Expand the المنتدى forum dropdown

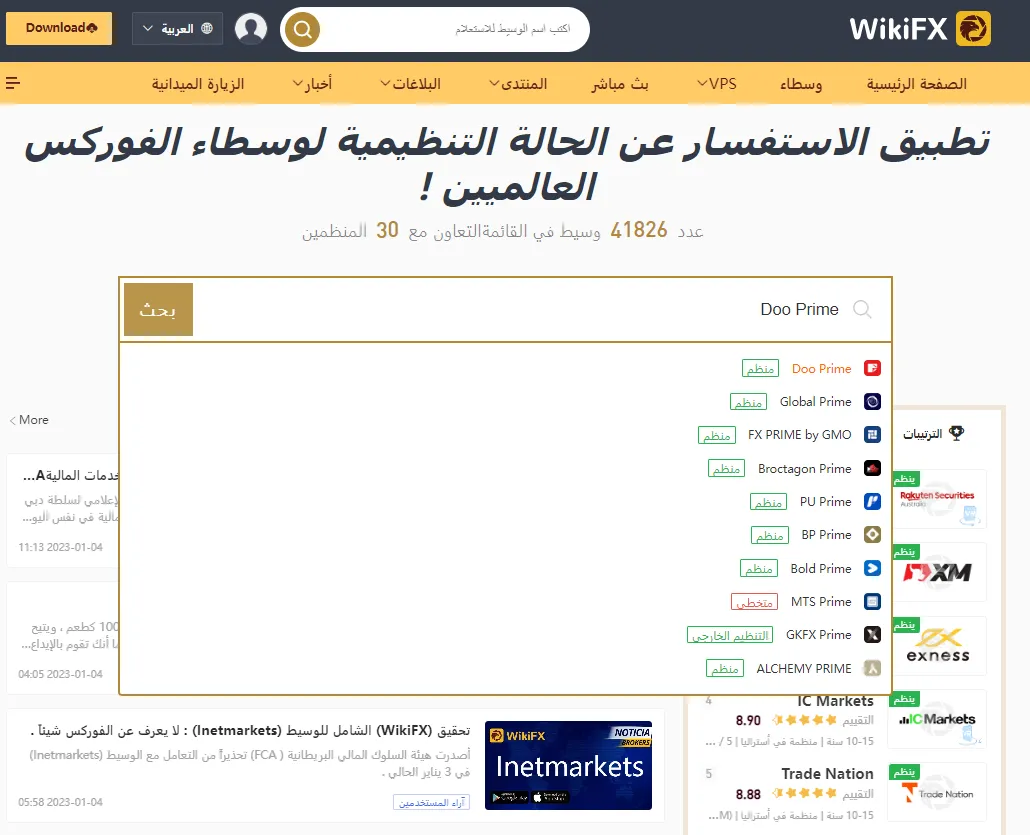[x=518, y=83]
